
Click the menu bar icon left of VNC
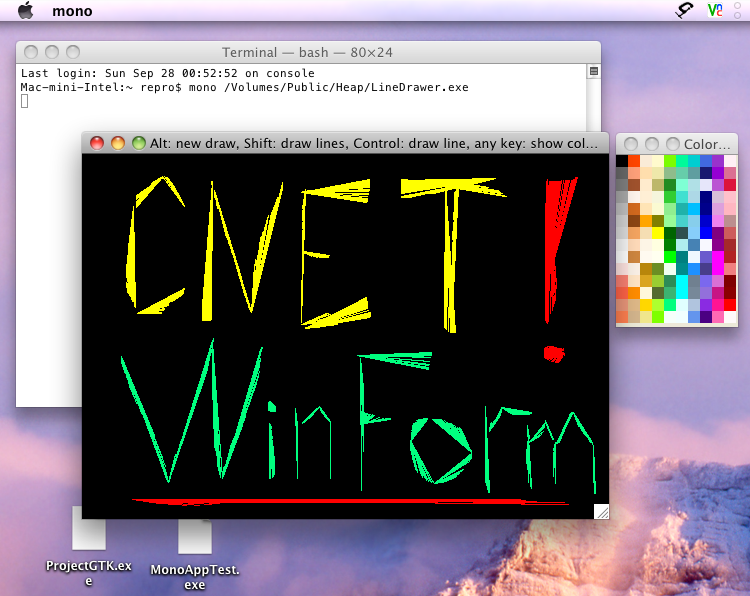click(685, 10)
